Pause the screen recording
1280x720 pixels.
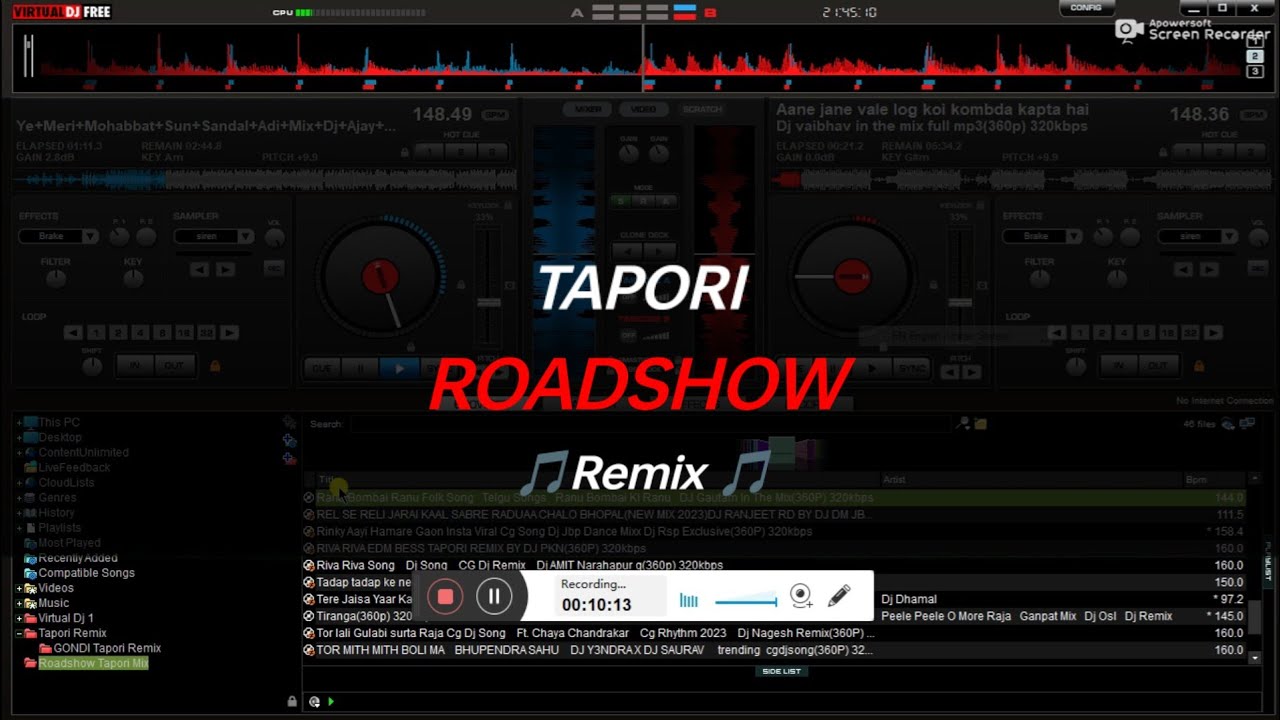(x=494, y=597)
